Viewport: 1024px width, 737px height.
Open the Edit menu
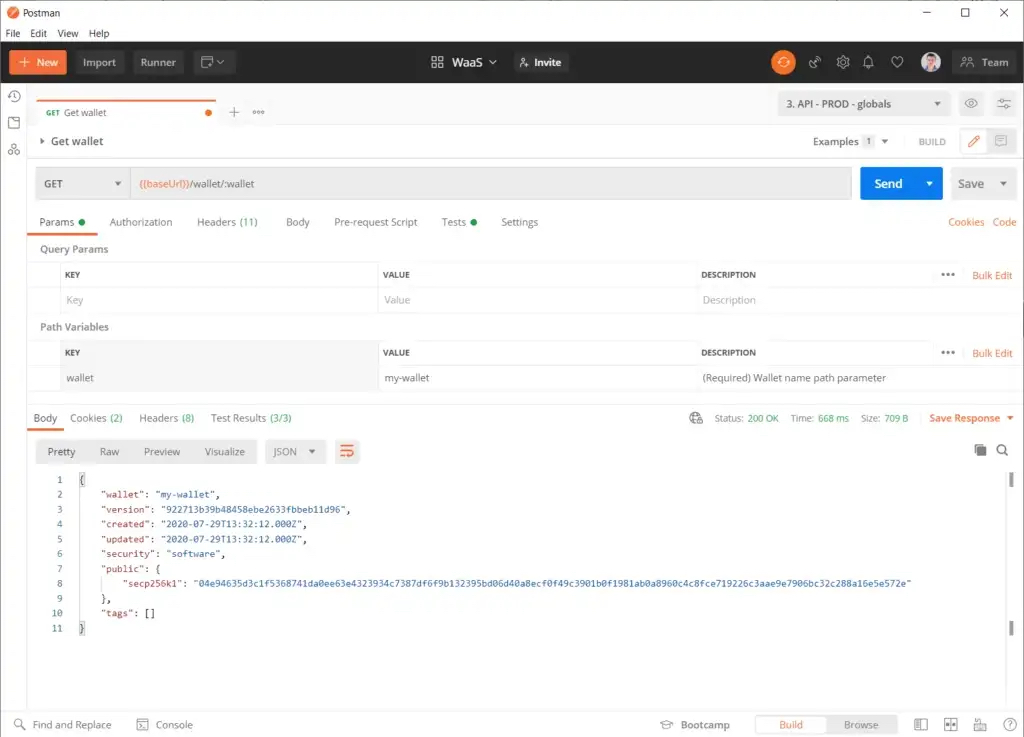39,33
